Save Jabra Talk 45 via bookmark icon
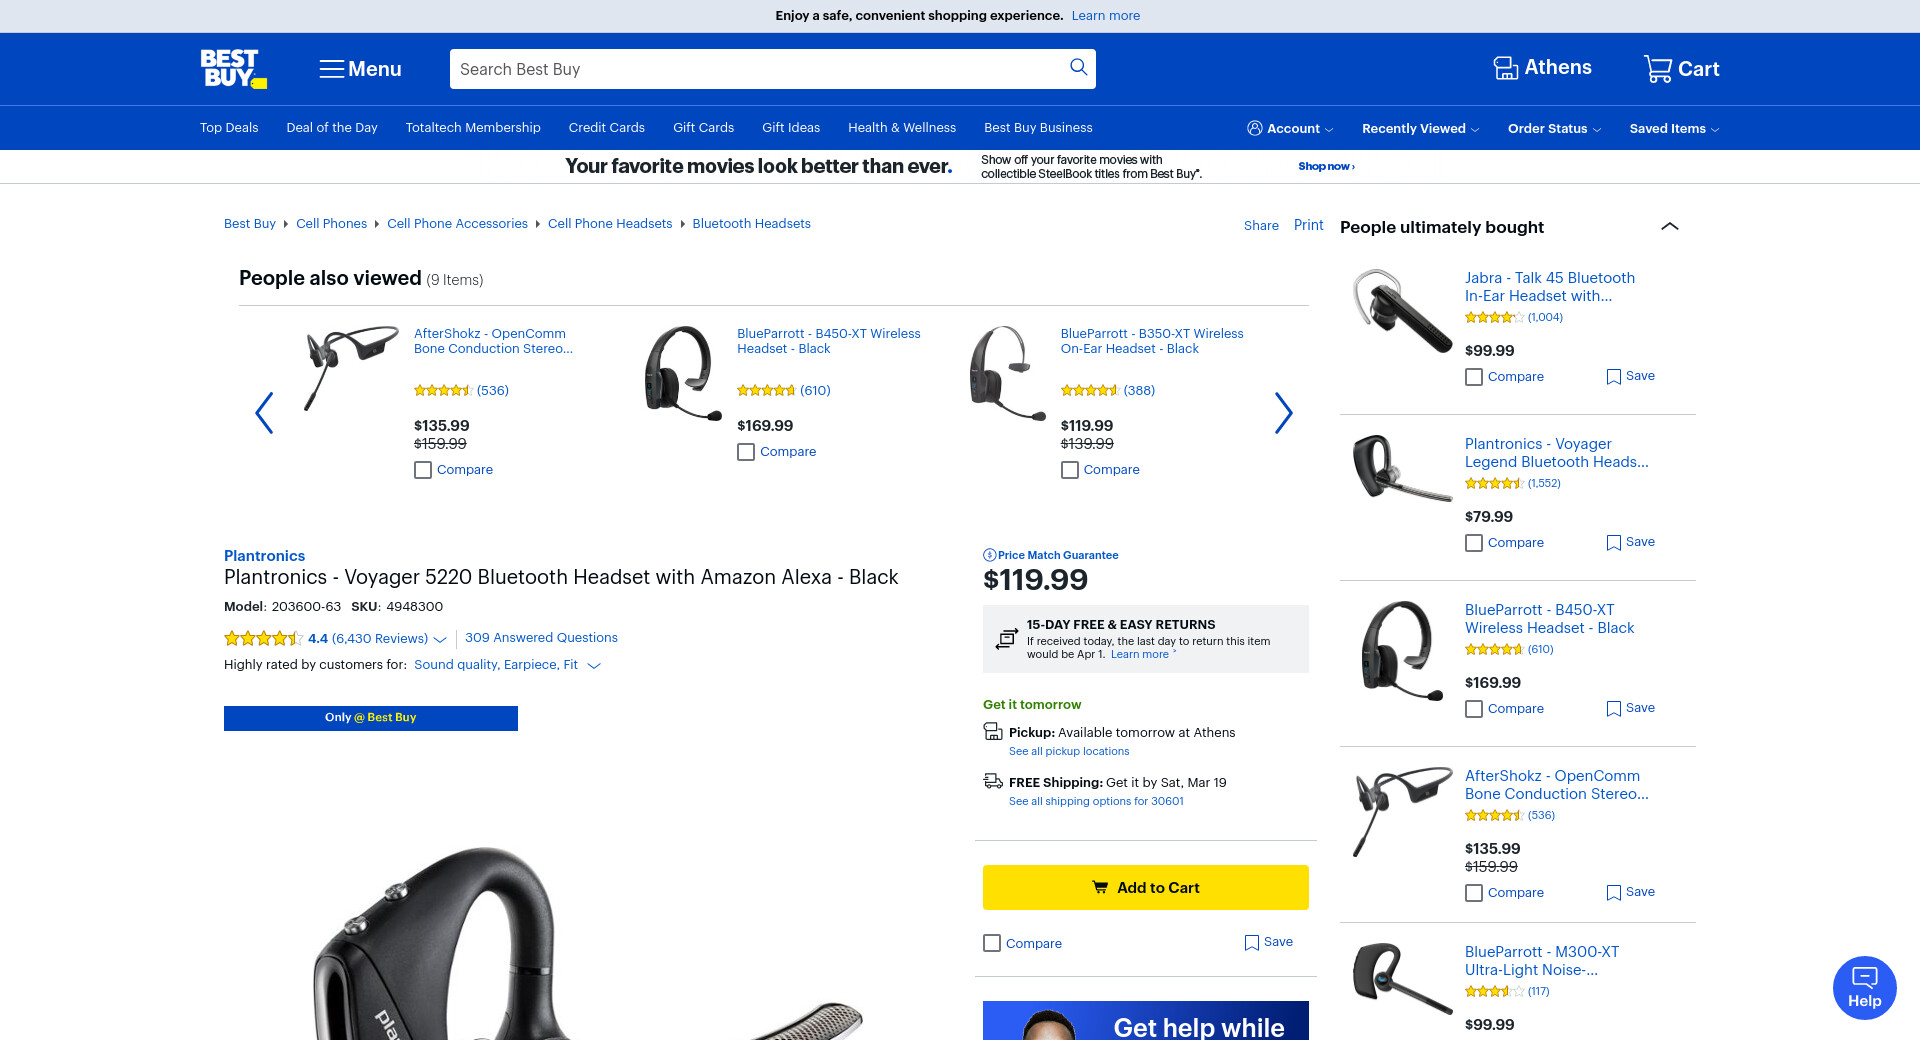1920x1040 pixels. tap(1613, 377)
